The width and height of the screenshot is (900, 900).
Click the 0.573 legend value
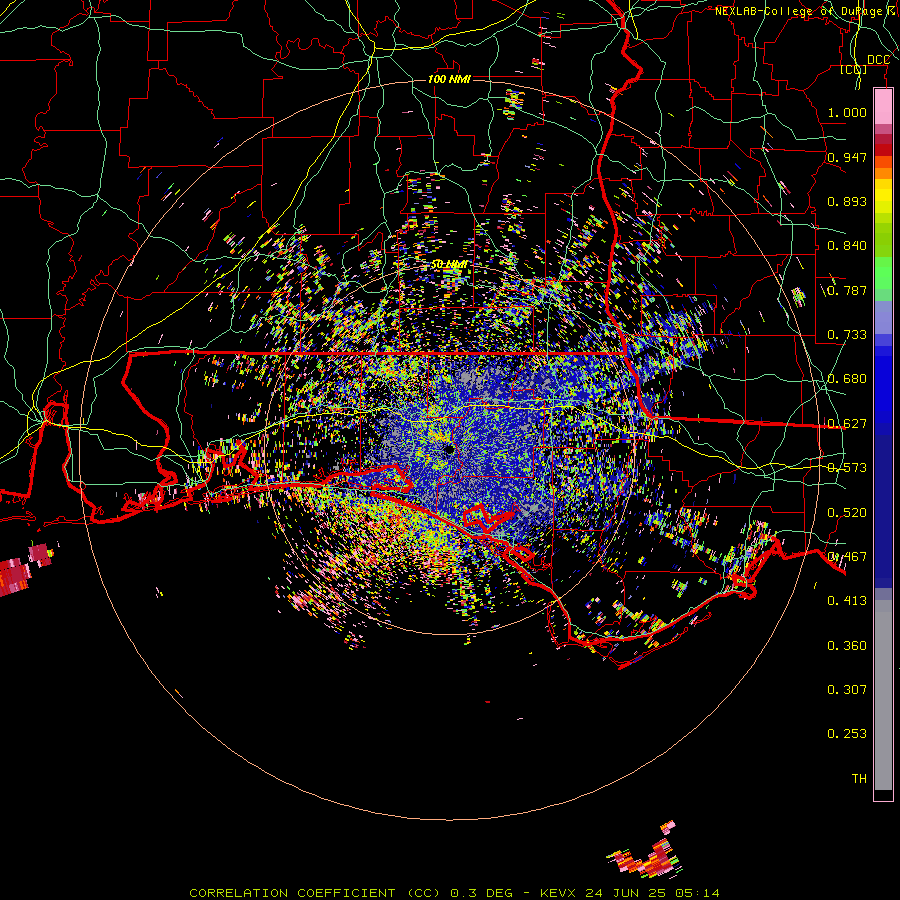847,468
